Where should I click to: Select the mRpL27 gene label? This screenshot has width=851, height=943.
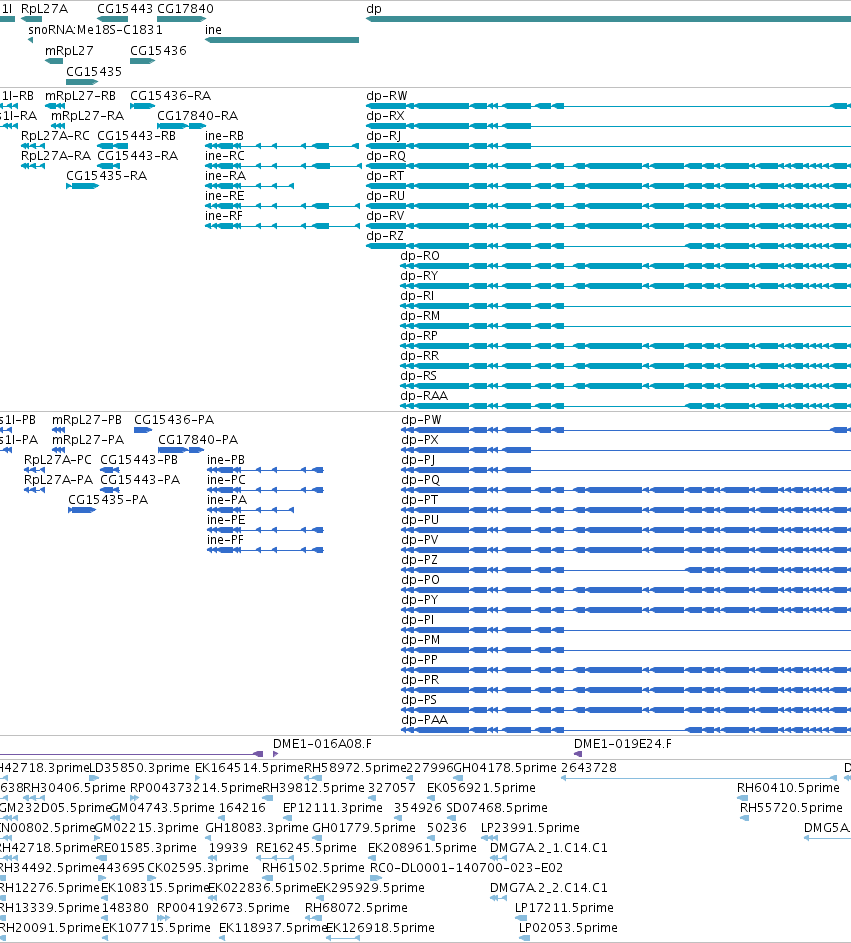point(69,51)
